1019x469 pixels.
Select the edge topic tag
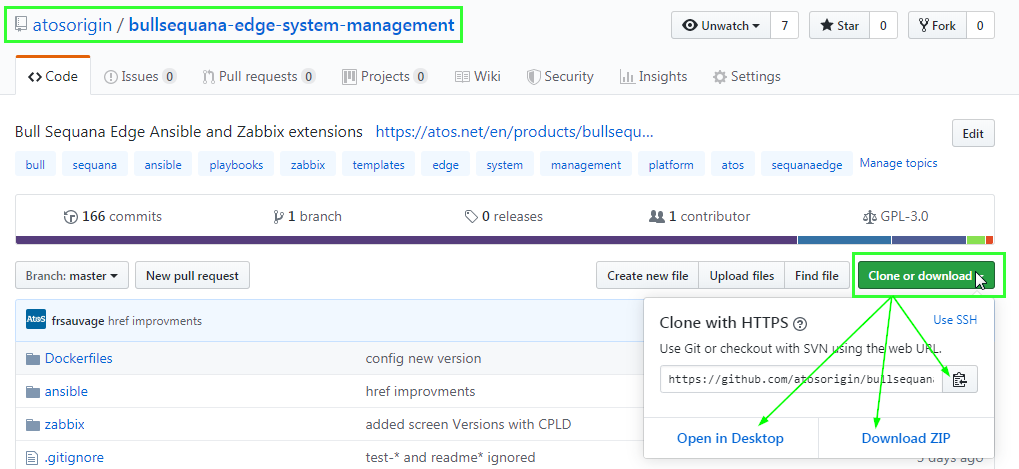pyautogui.click(x=446, y=164)
